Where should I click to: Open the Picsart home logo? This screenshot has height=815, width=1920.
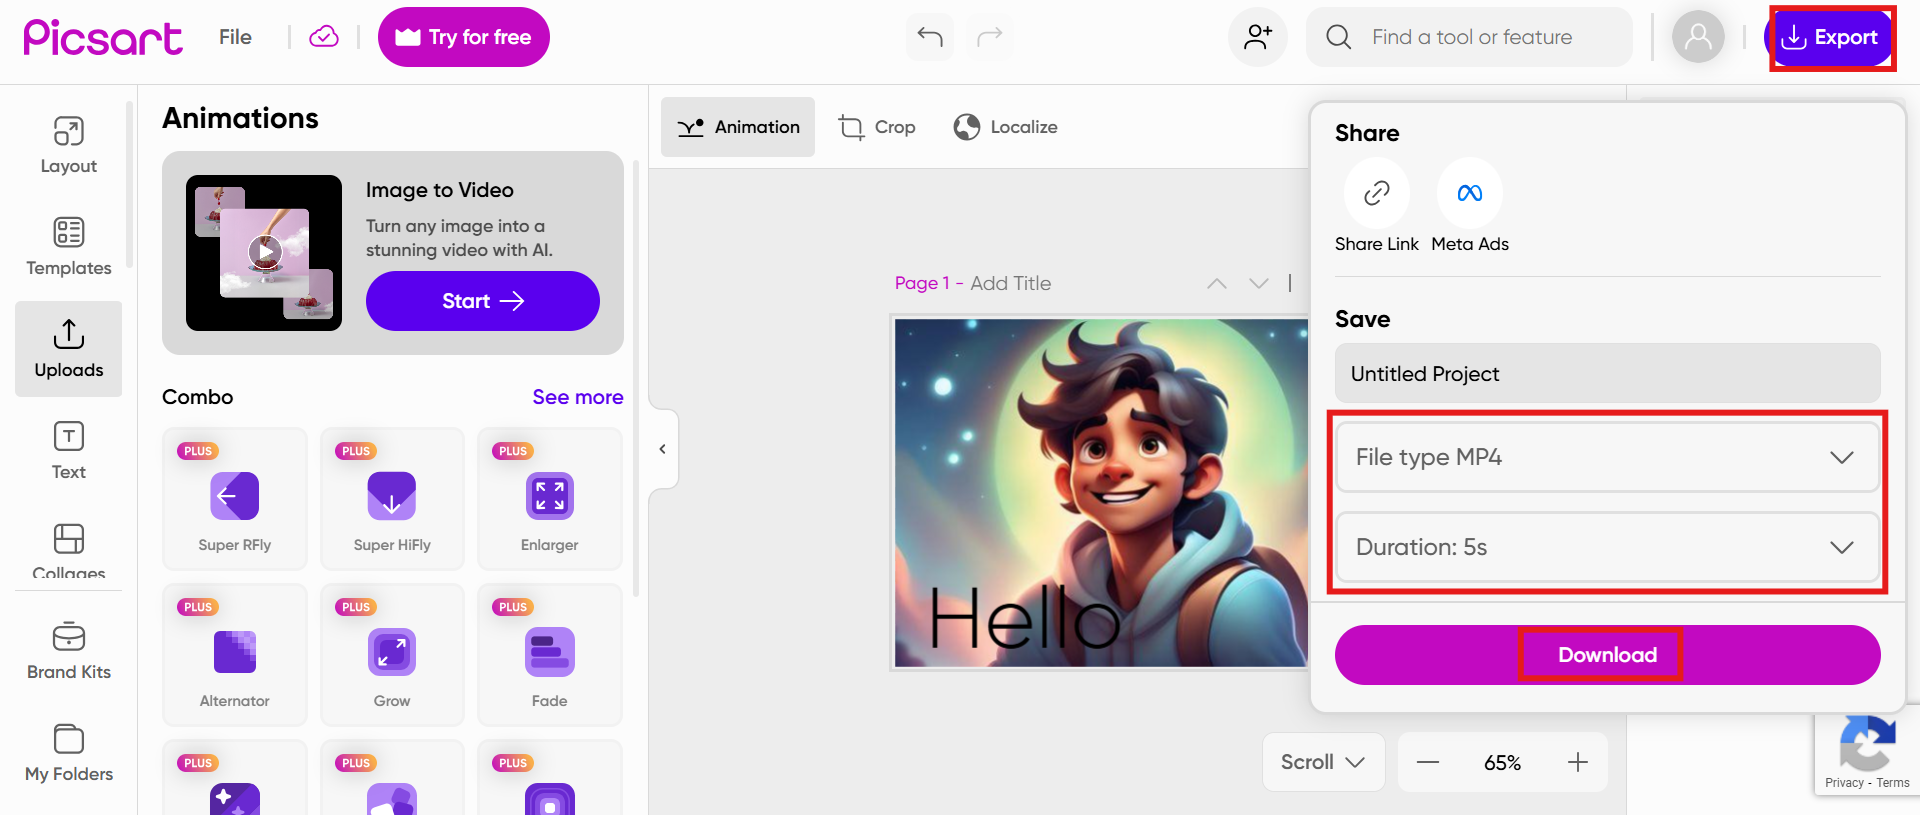pyautogui.click(x=103, y=37)
